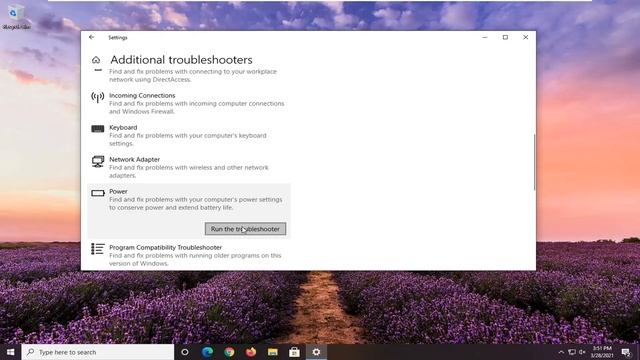Select the Power troubleshooter title
Screen dimensions: 640x360
(118, 191)
